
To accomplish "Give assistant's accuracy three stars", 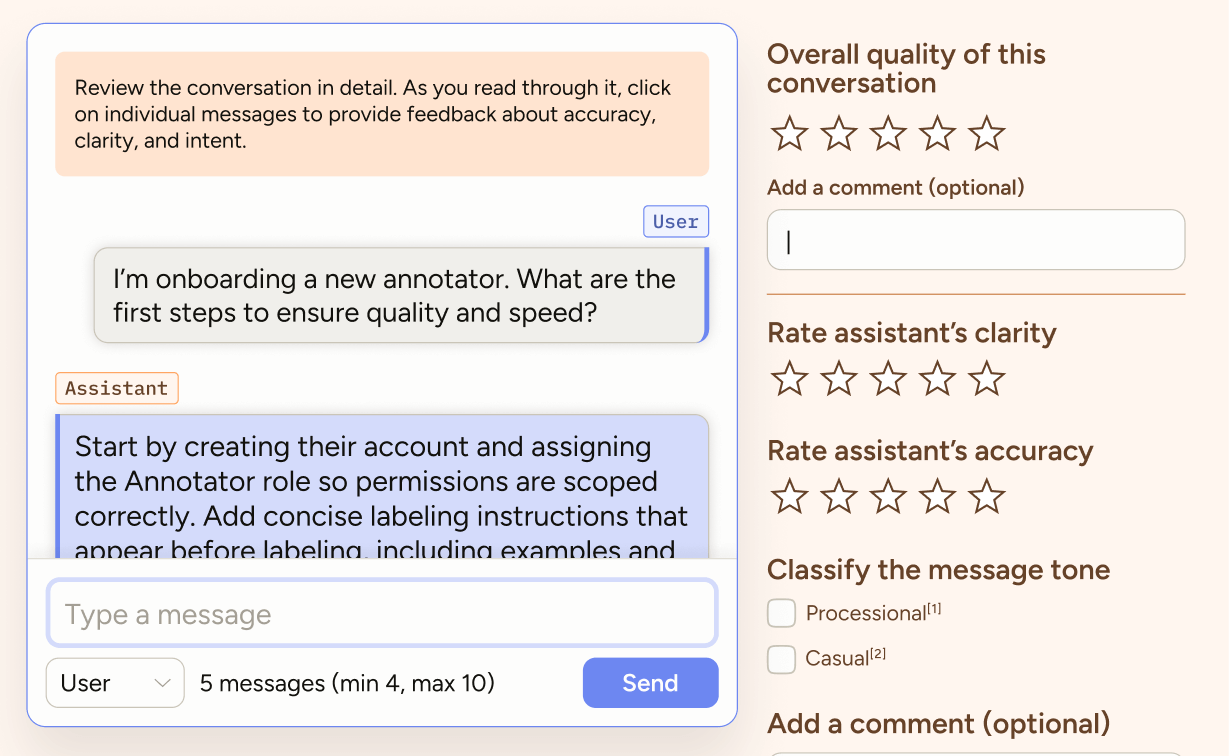I will 888,497.
